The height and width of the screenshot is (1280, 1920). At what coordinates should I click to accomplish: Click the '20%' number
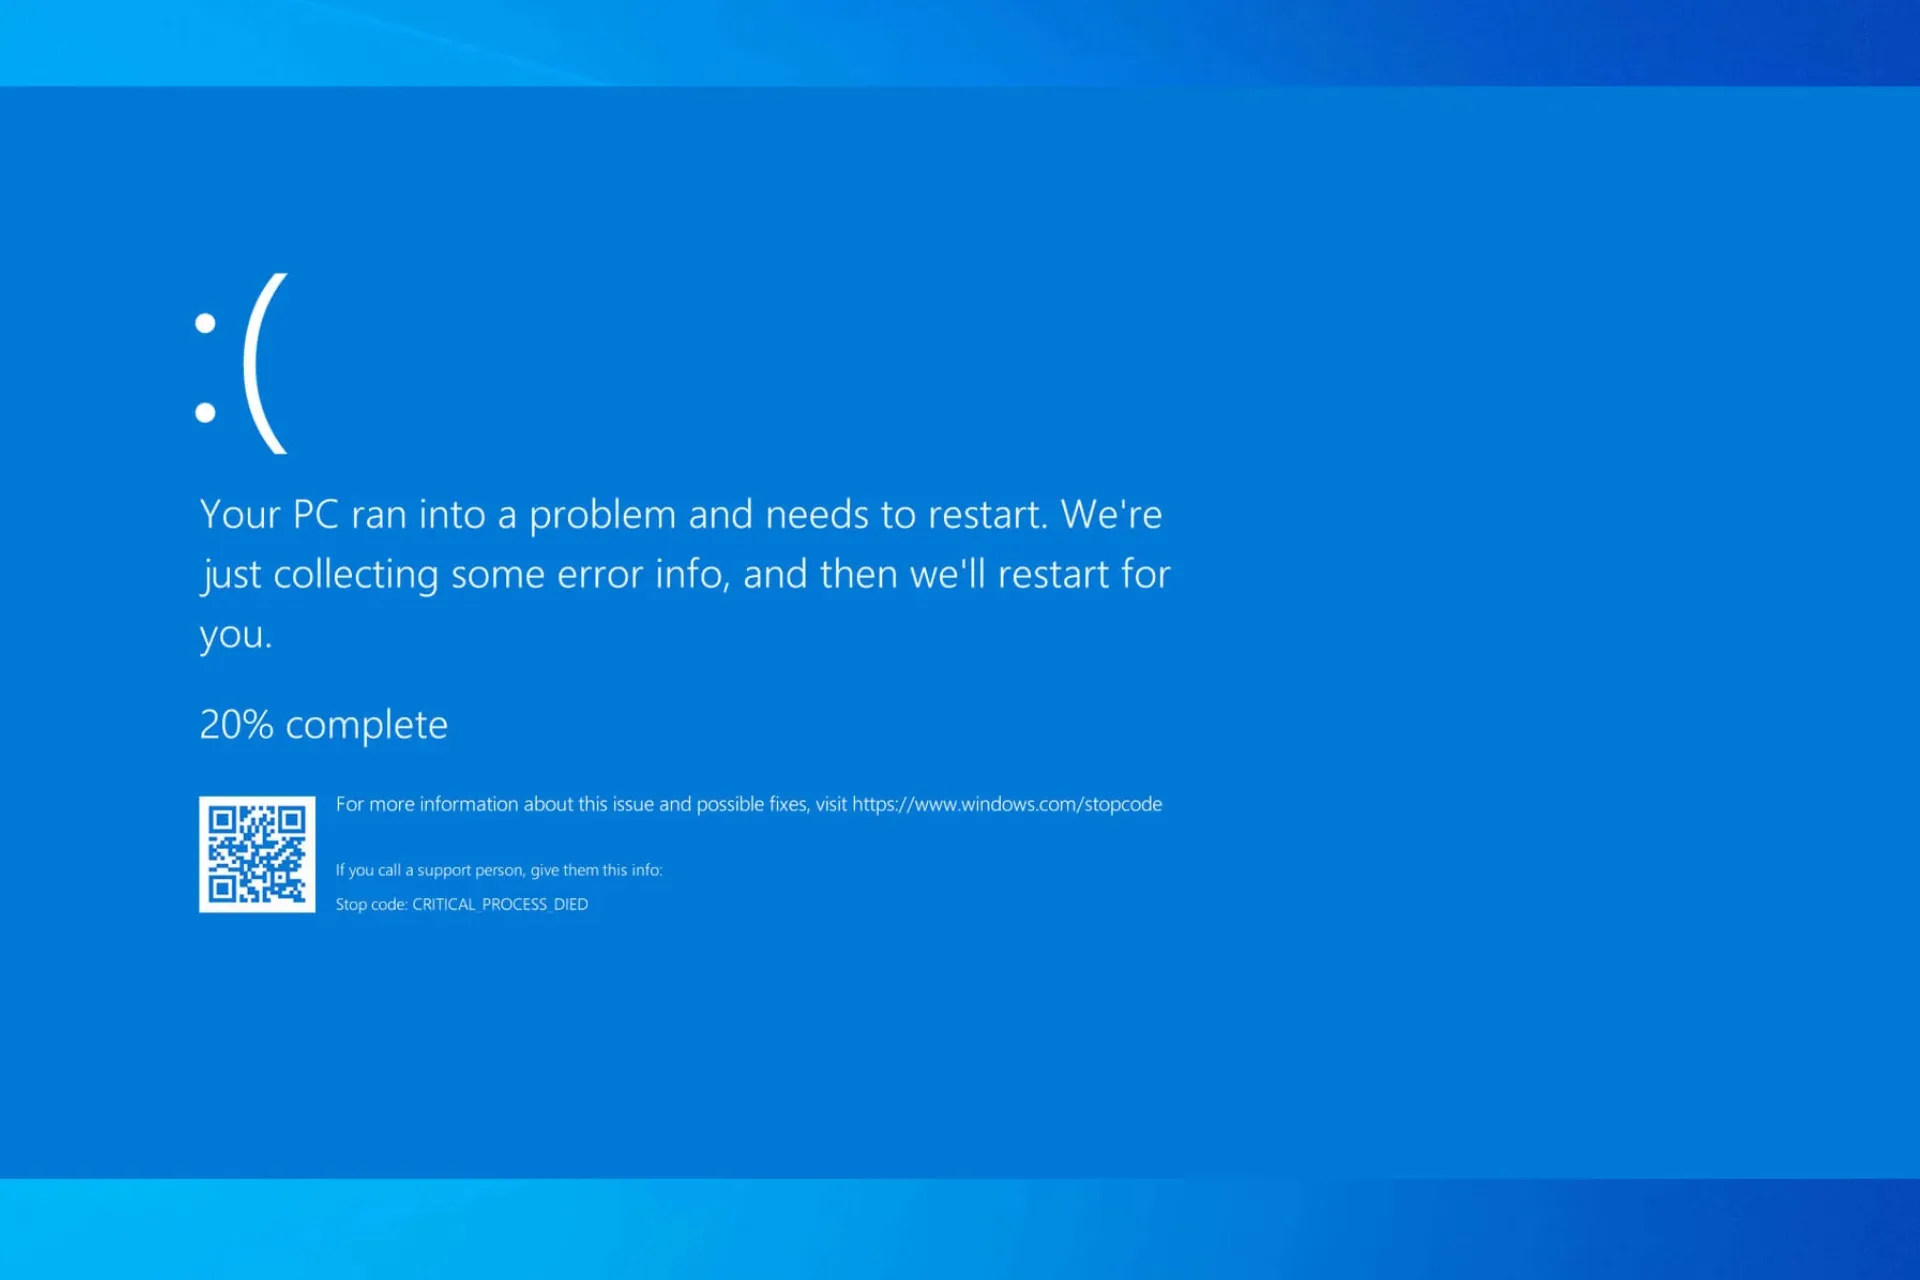coord(236,725)
